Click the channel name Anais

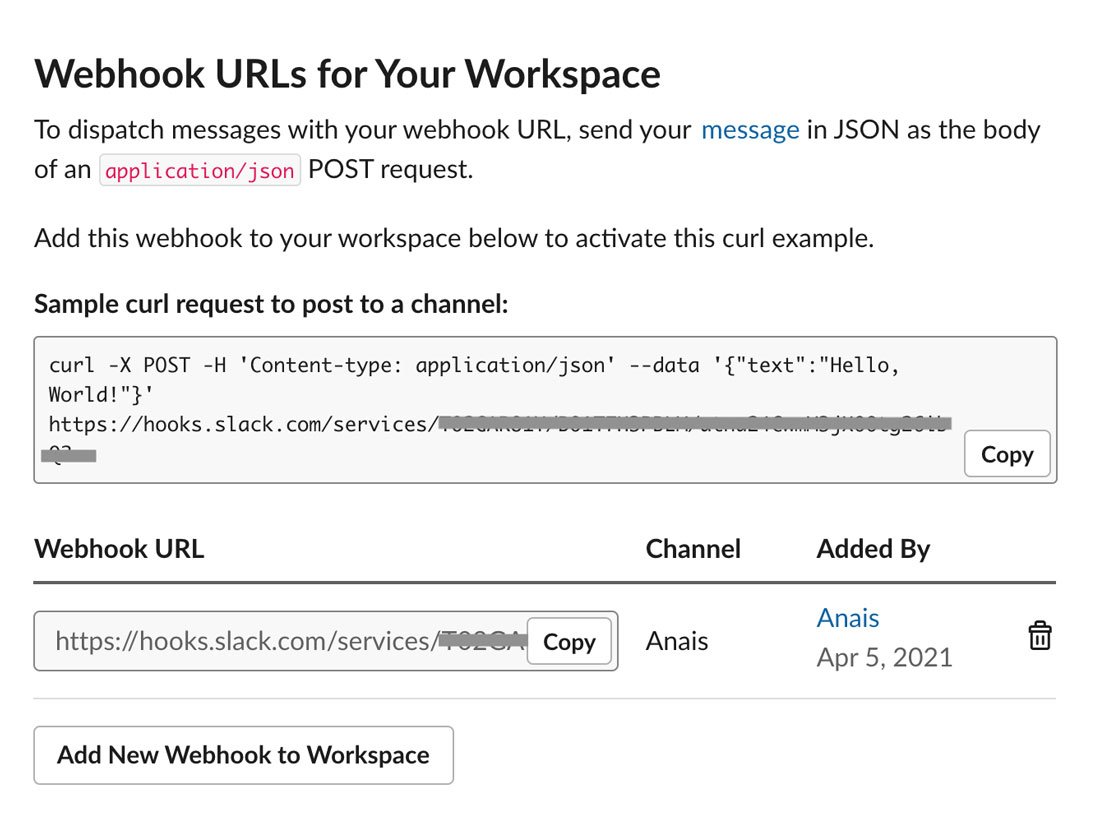coord(677,641)
